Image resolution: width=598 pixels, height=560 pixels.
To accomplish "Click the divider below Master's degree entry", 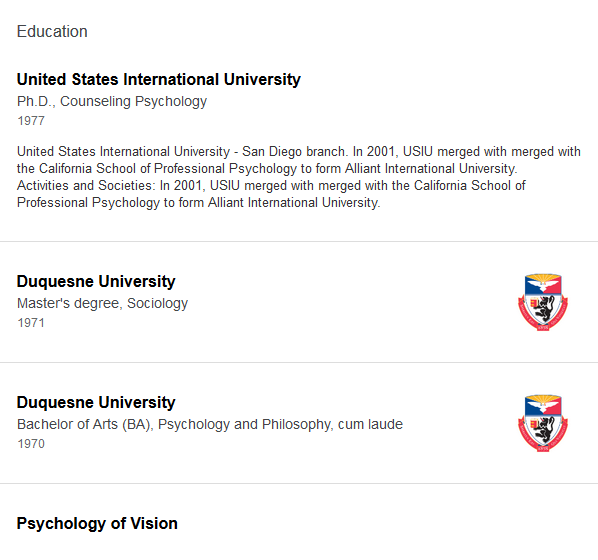I will [299, 362].
